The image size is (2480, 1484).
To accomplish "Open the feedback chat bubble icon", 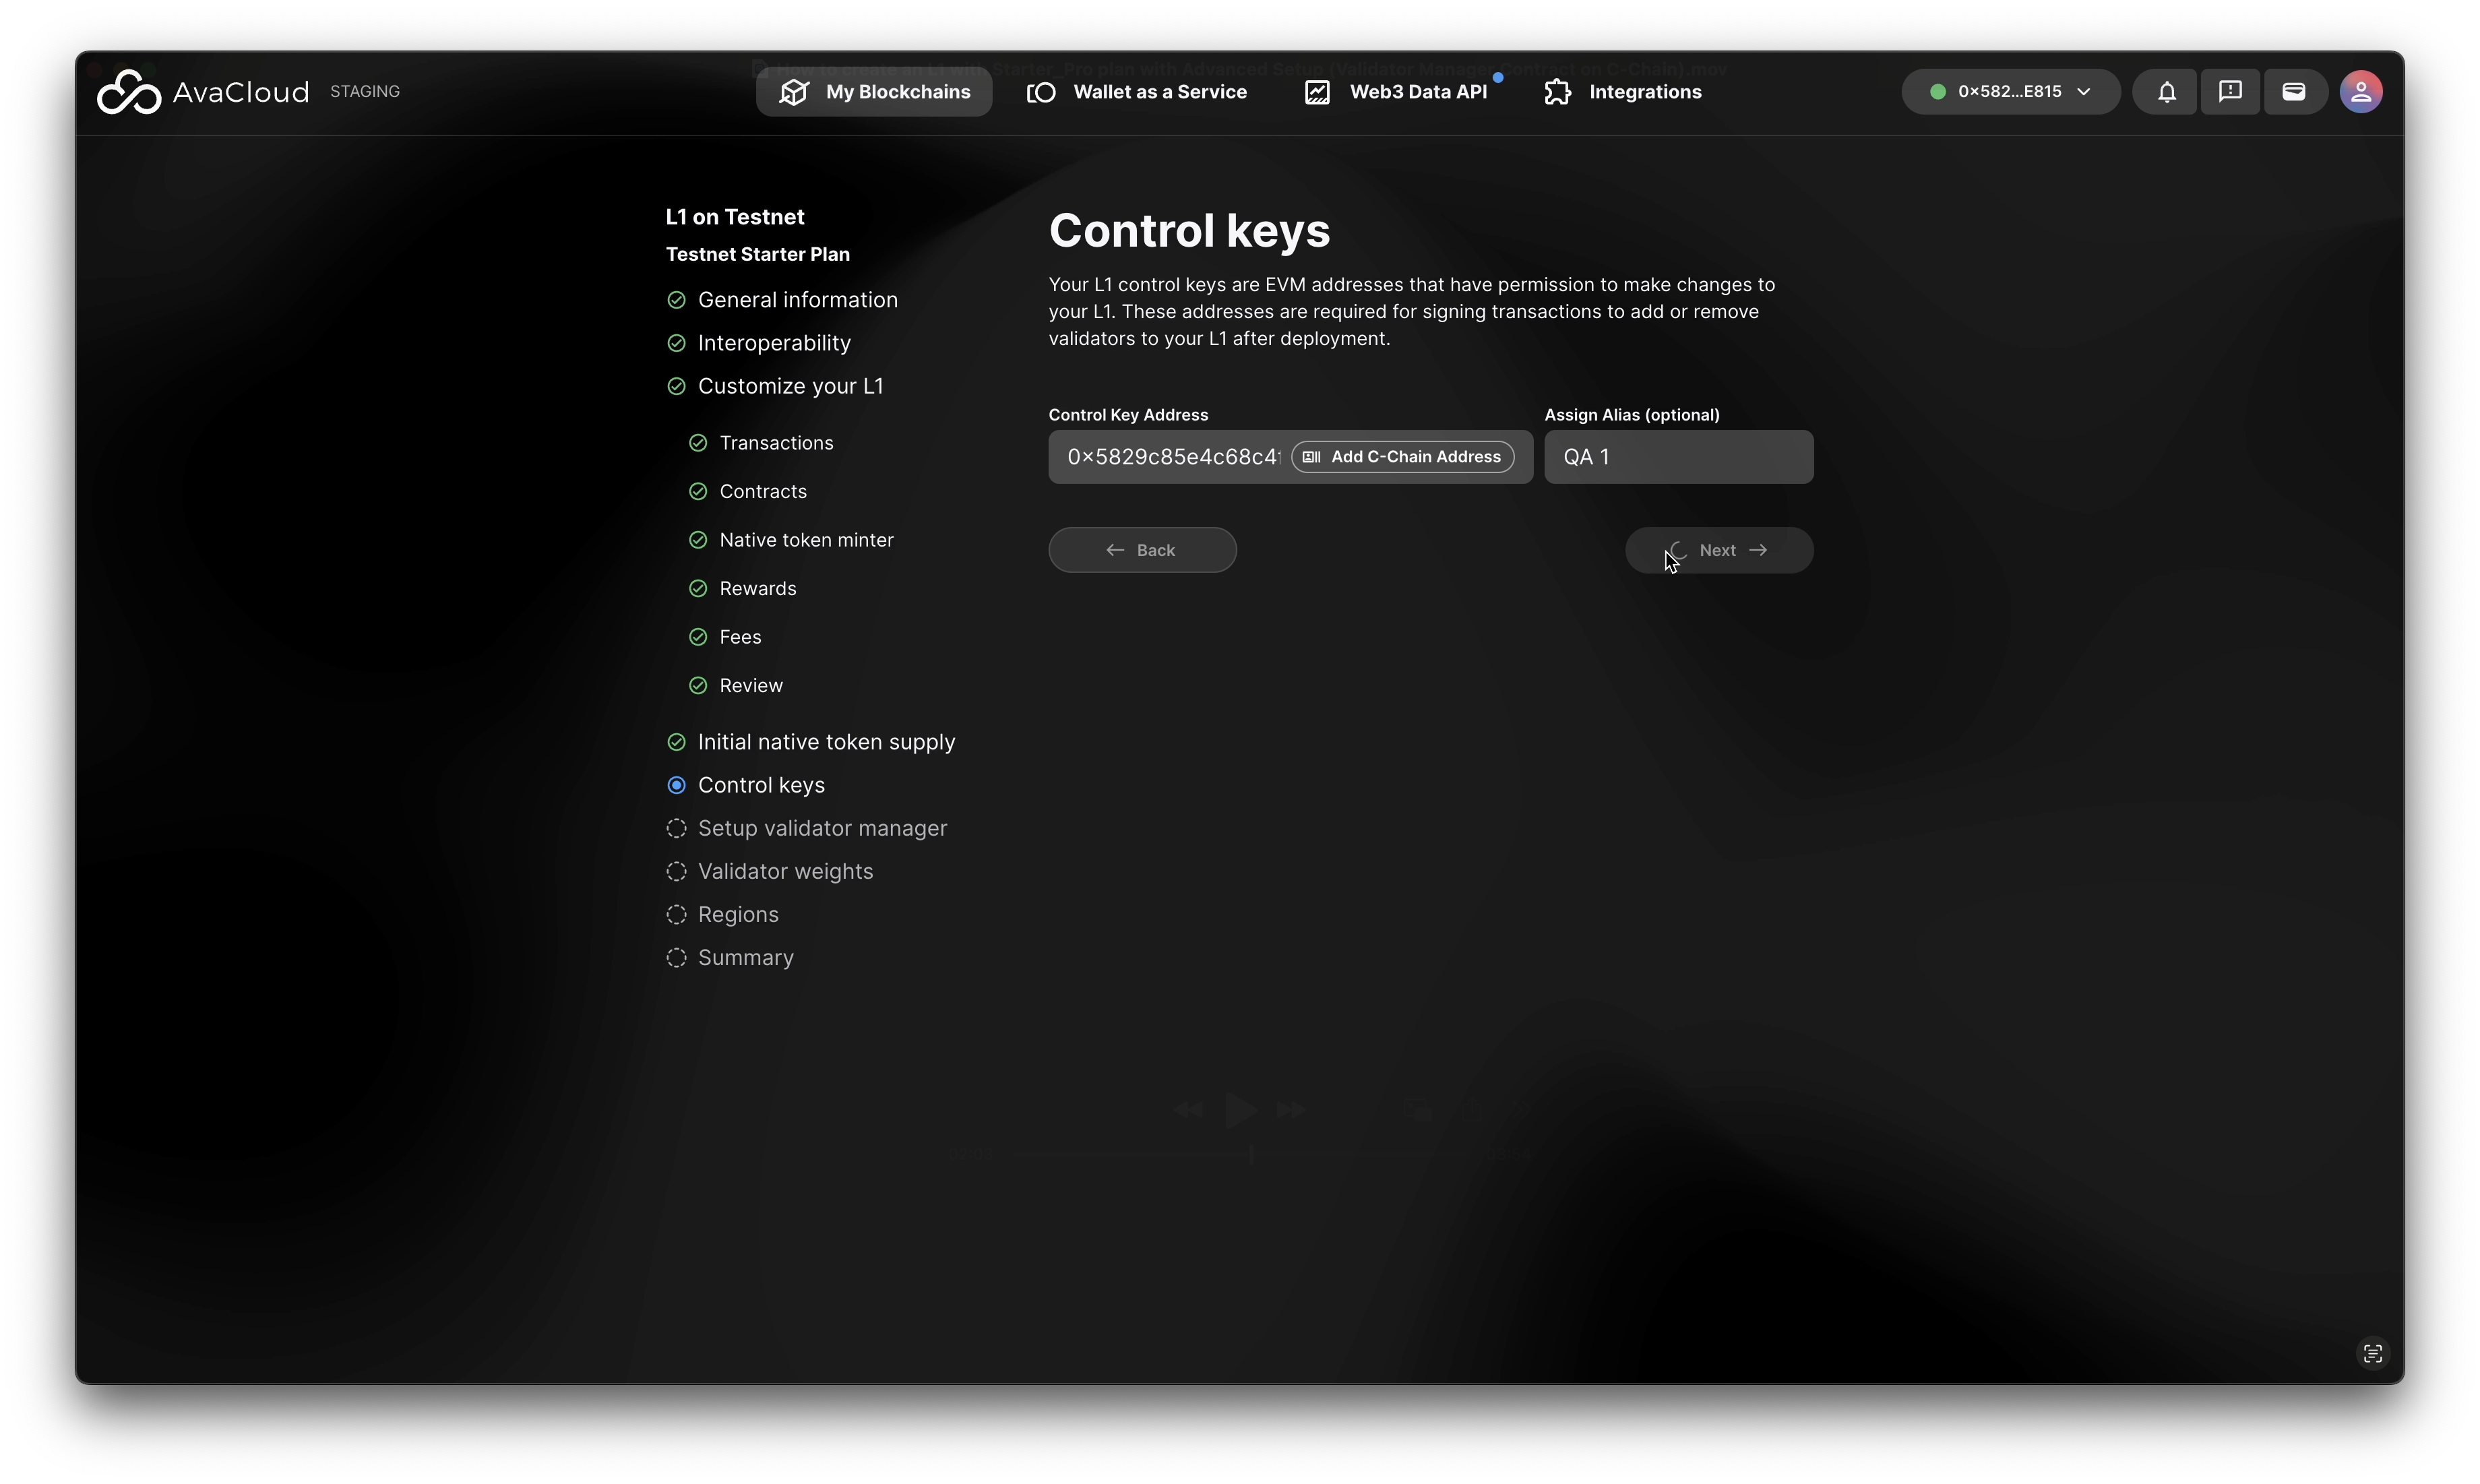I will click(2230, 92).
